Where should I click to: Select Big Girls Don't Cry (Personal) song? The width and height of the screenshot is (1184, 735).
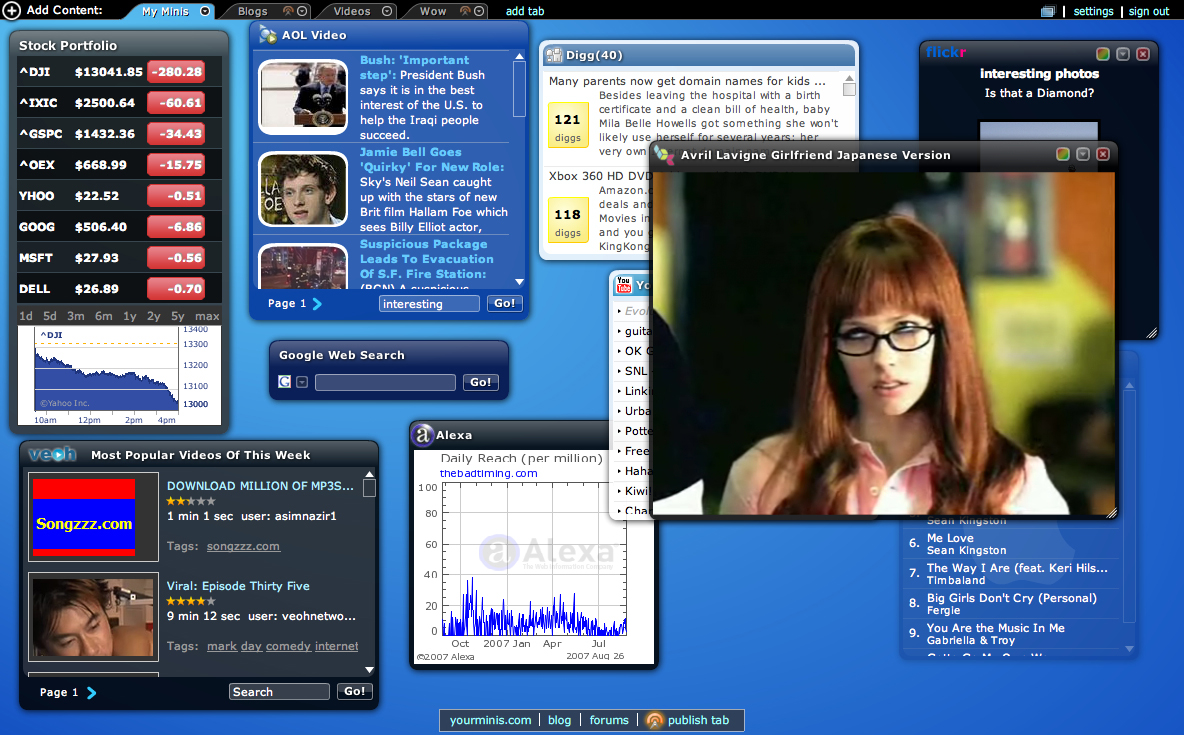(x=1012, y=598)
